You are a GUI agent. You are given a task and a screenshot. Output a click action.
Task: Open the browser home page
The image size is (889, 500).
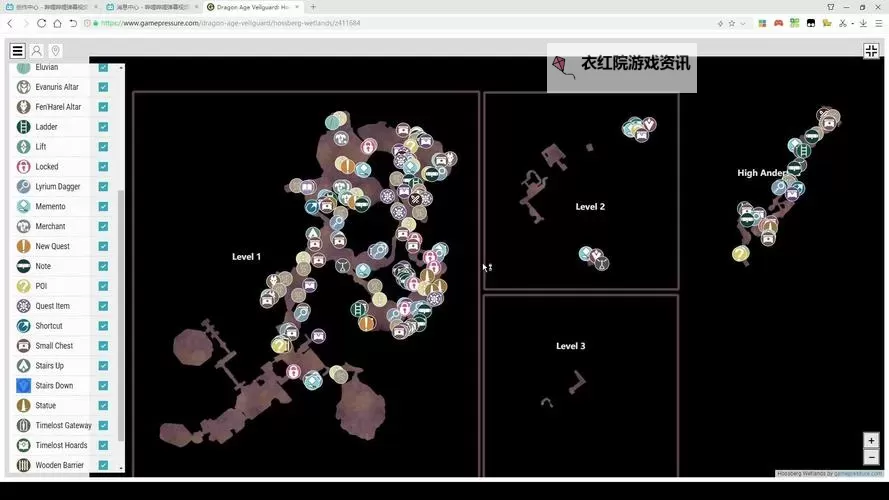57,23
